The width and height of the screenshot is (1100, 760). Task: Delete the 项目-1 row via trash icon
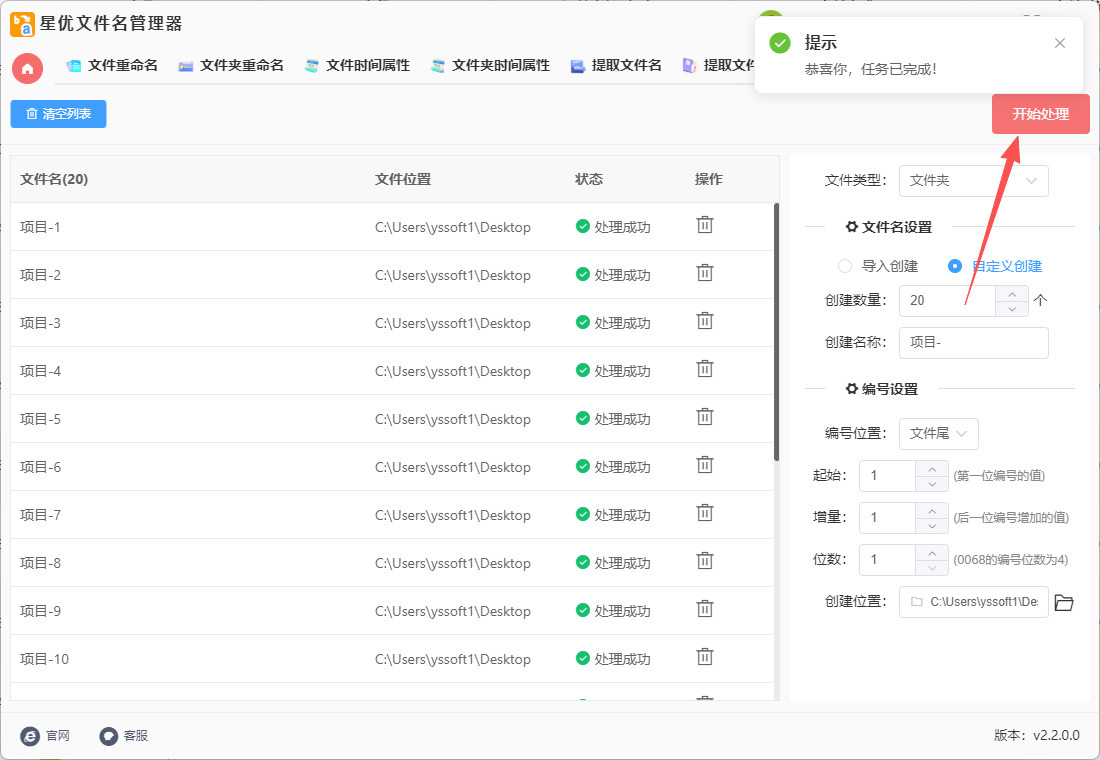705,225
